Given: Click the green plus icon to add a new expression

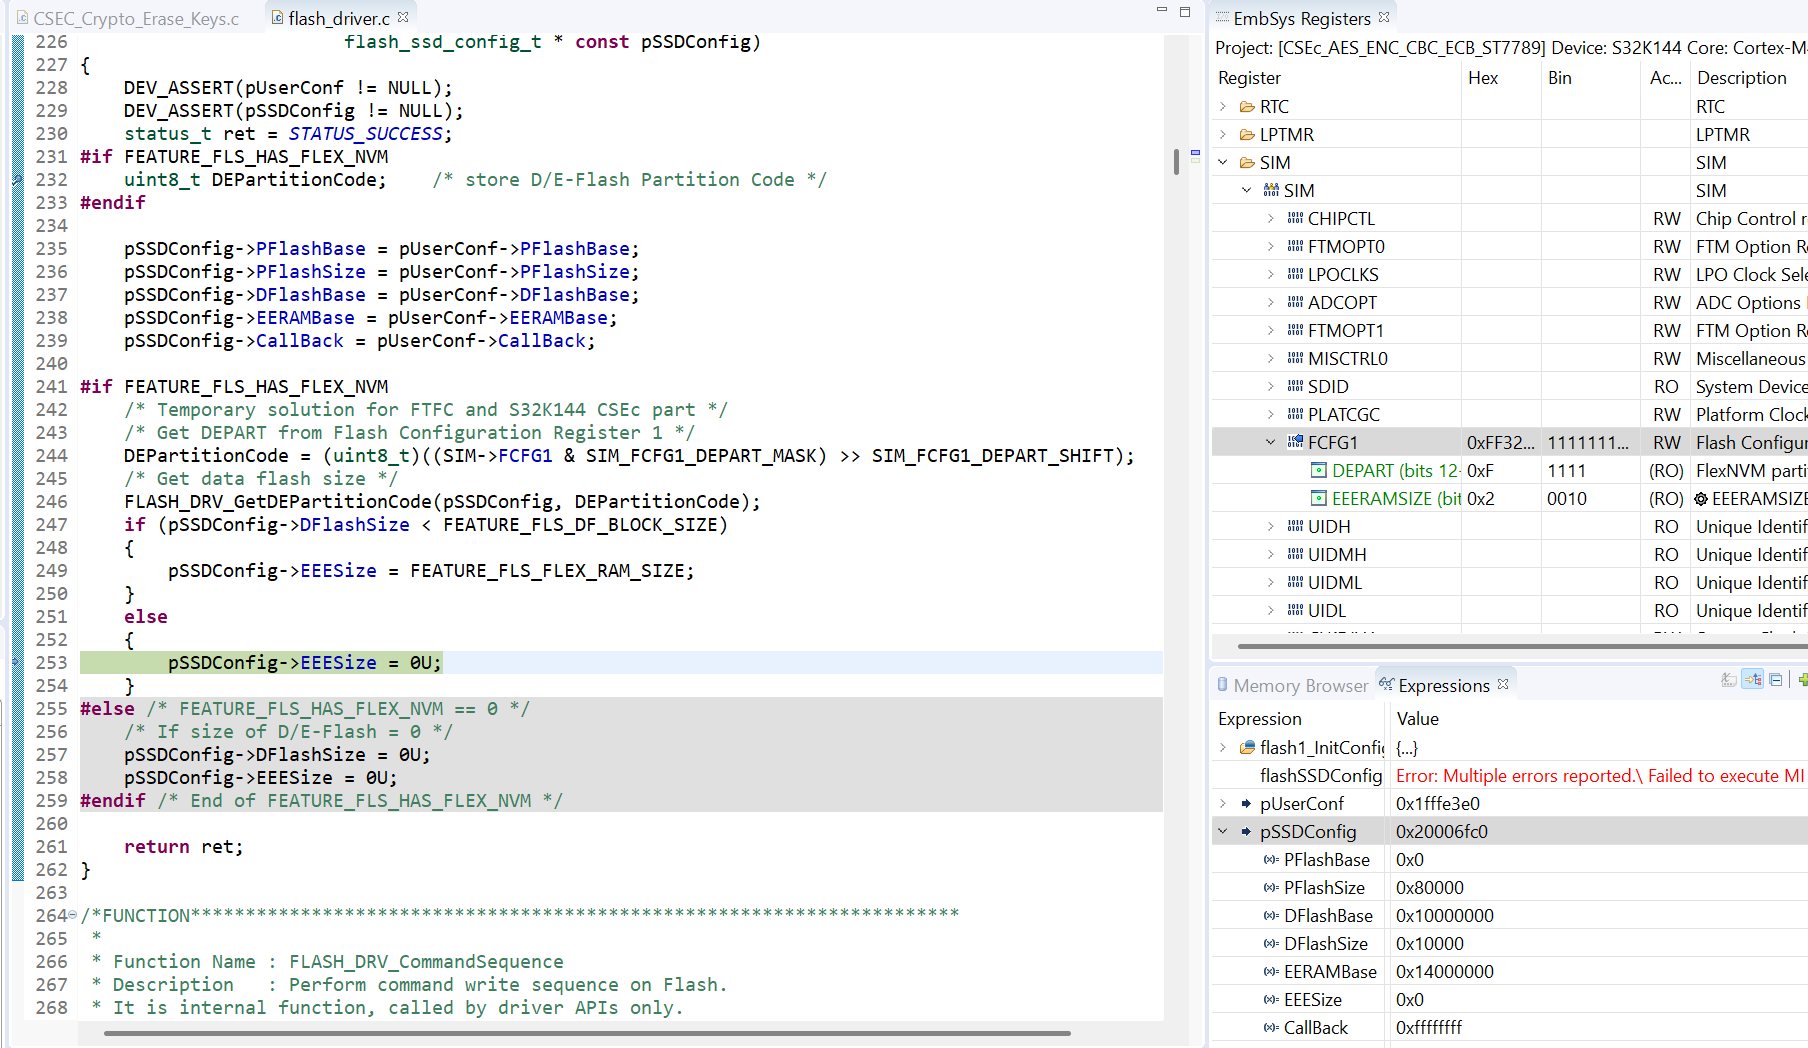Looking at the screenshot, I should [x=1803, y=680].
